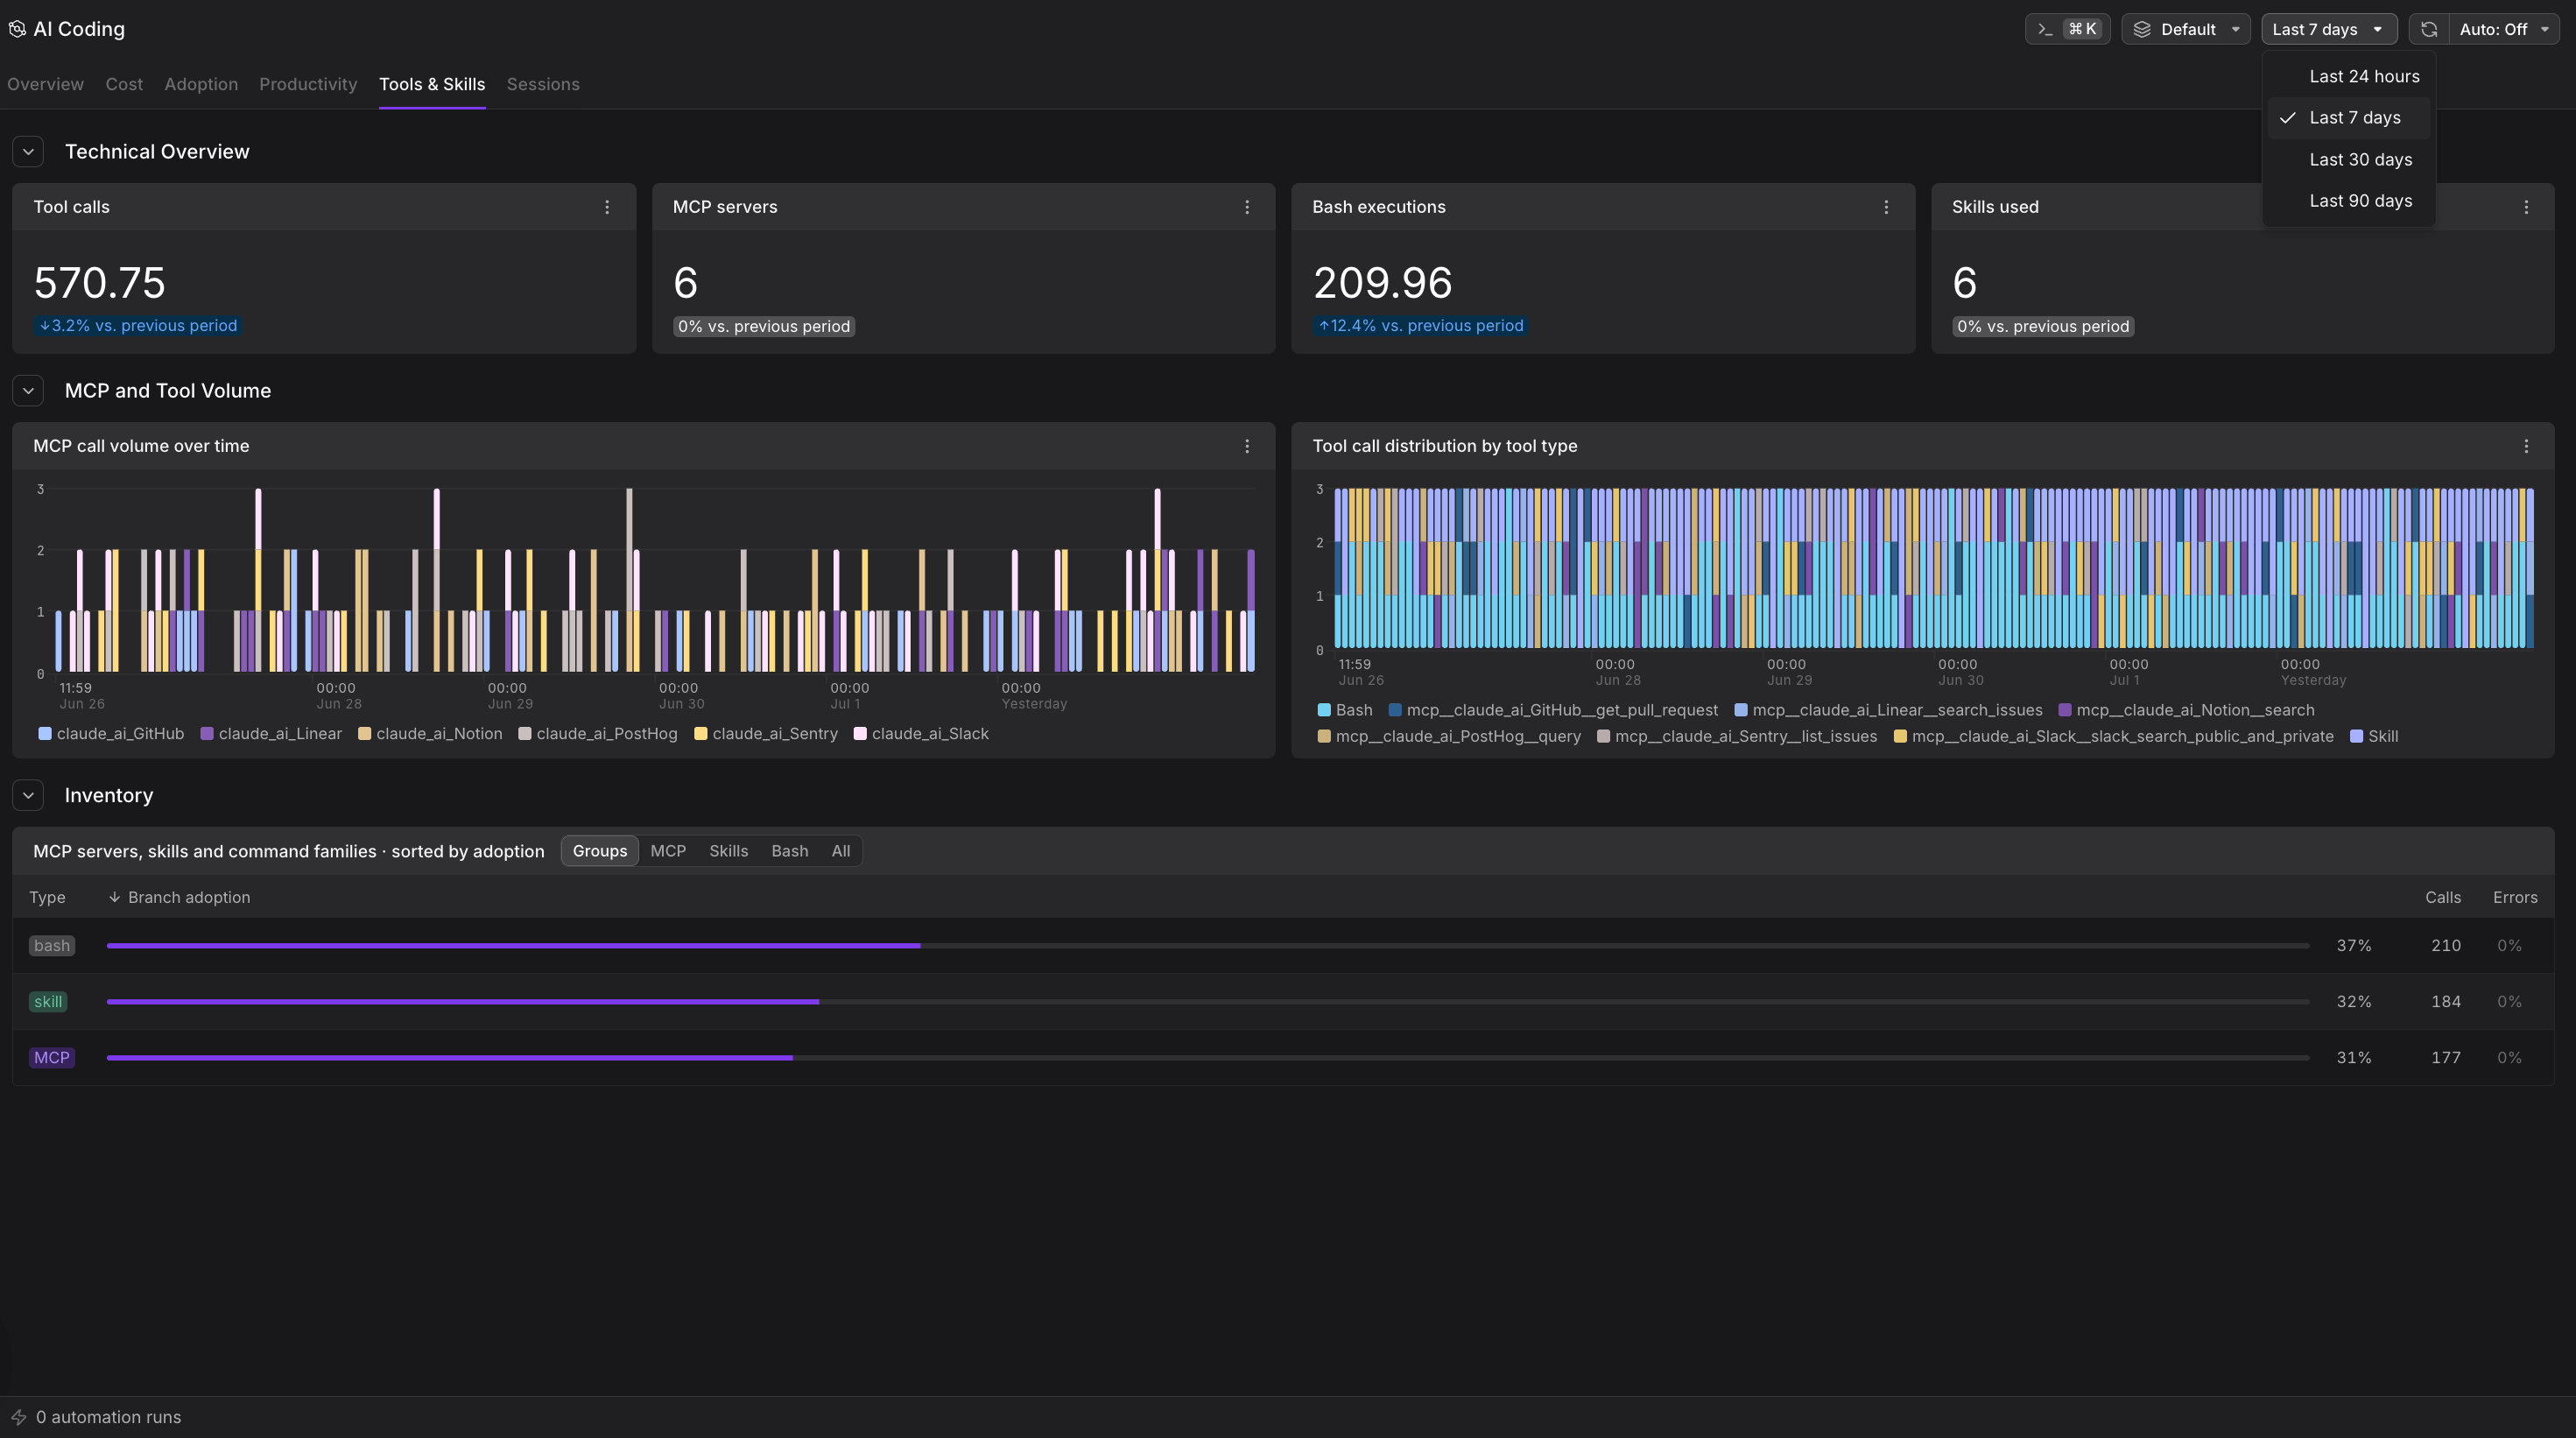Select the Bash inventory filter
The image size is (2576, 1438).
coord(789,851)
